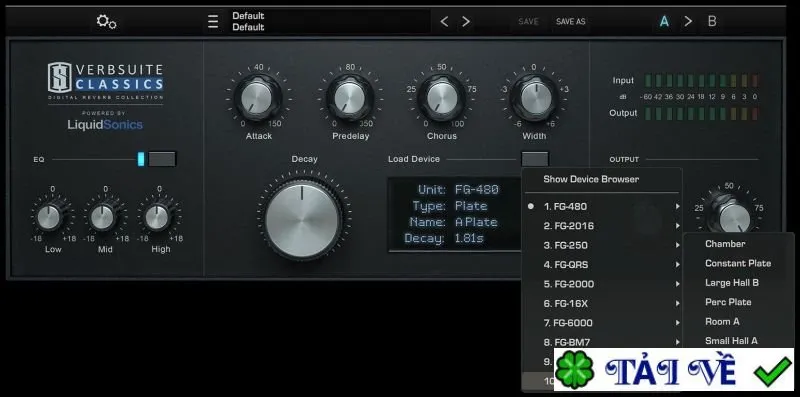Click the Unit: FG-480 display line
Image resolution: width=800 pixels, height=397 pixels.
coord(458,190)
